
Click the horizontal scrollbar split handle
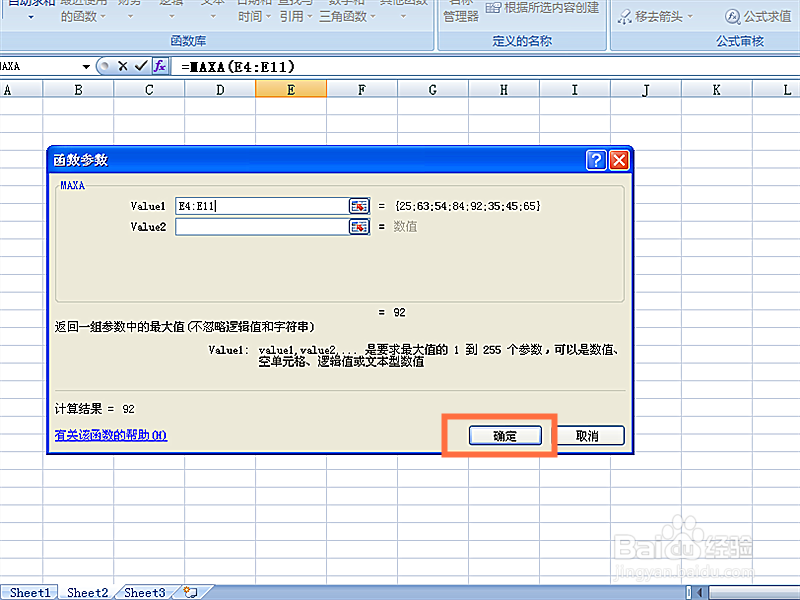[x=689, y=592]
